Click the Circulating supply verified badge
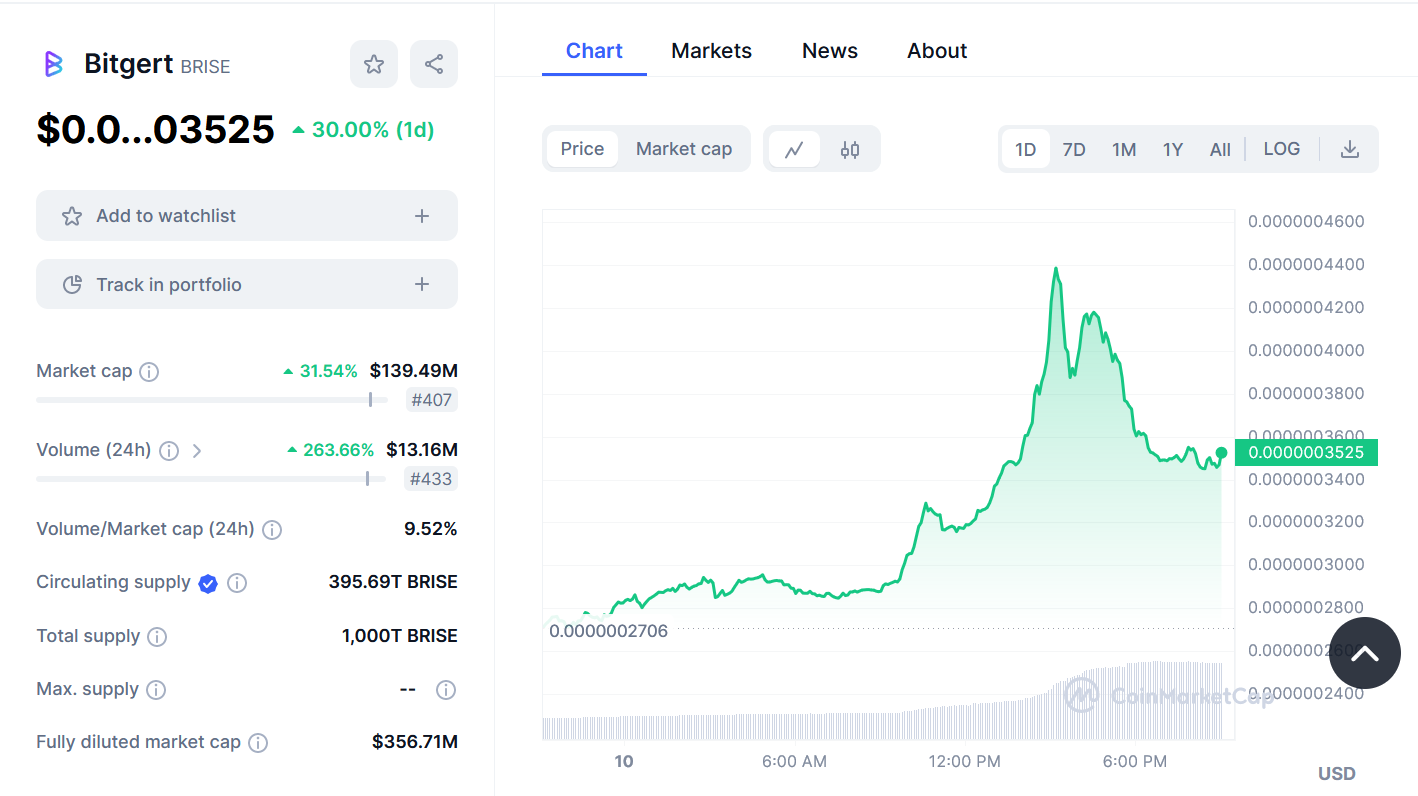 point(208,583)
